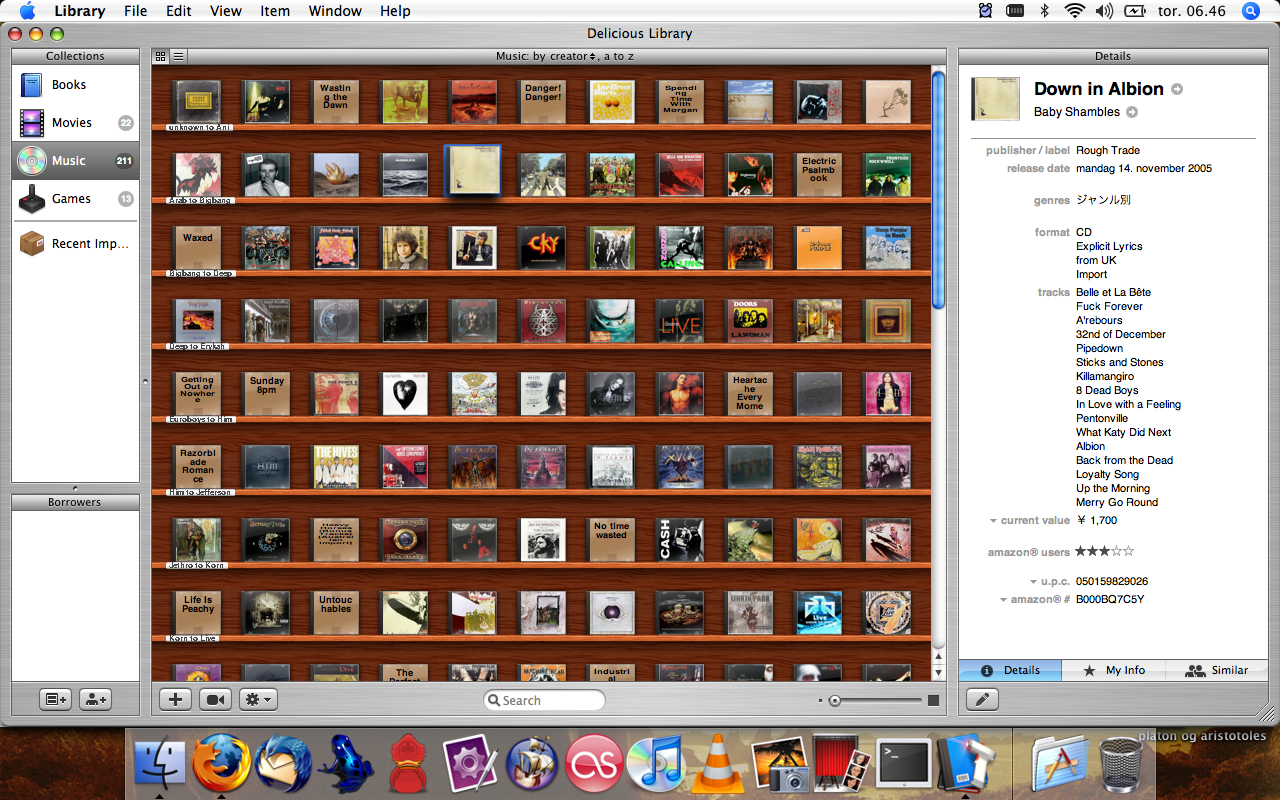1280x800 pixels.
Task: Add a new item with plus button
Action: 175,700
